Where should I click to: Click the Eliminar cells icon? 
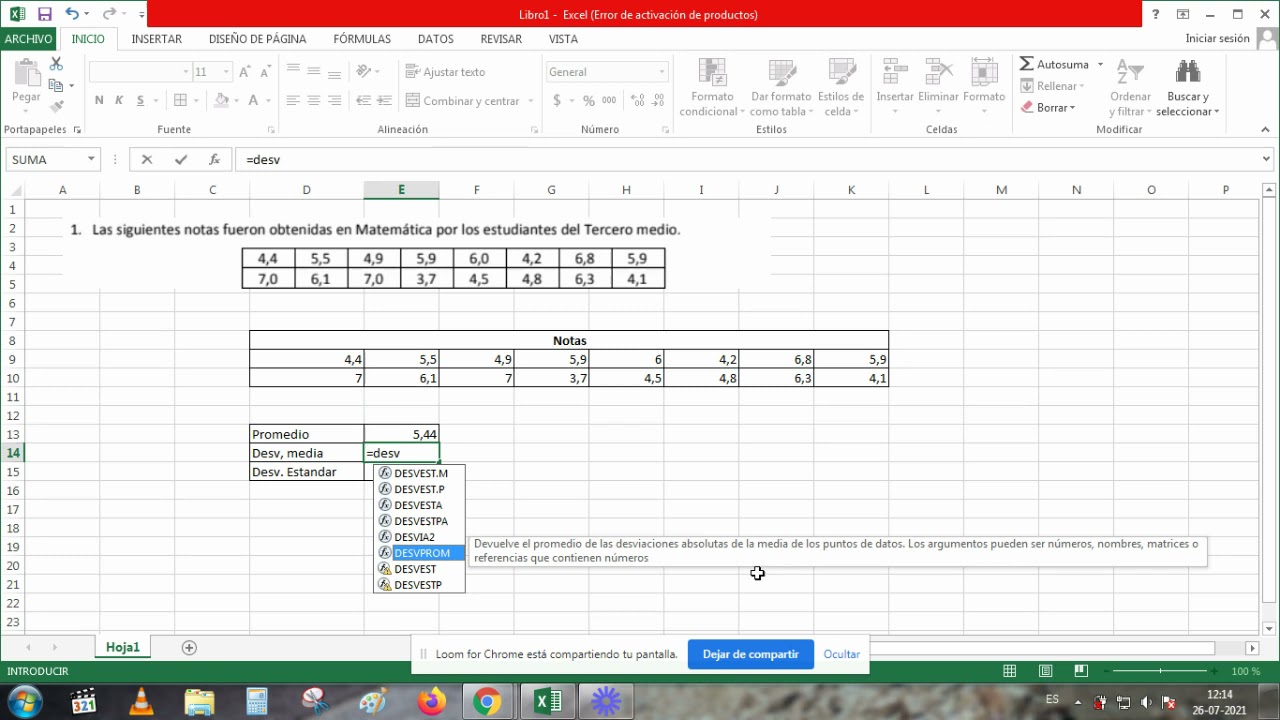[x=939, y=72]
